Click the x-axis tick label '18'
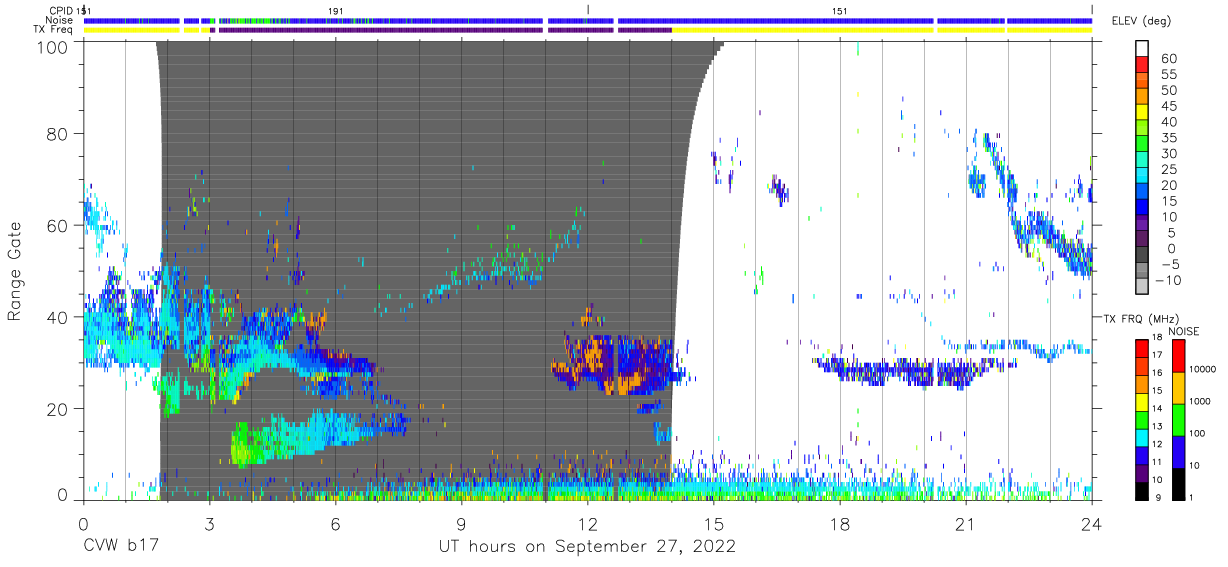The image size is (1228, 567). tap(839, 523)
